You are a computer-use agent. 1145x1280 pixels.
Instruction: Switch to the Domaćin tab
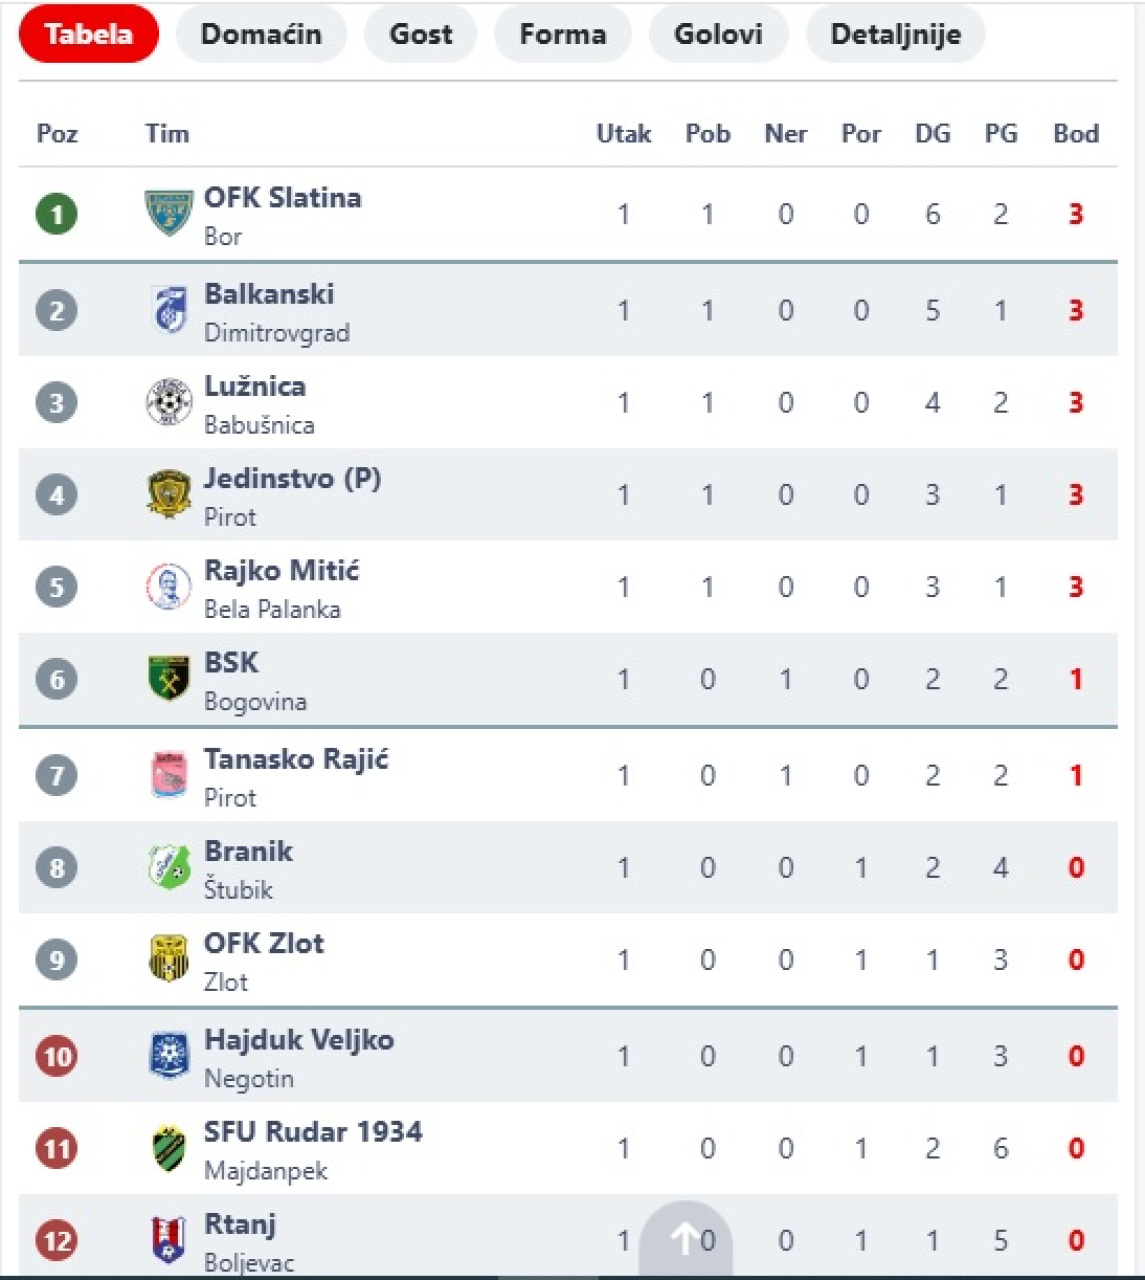pos(261,34)
